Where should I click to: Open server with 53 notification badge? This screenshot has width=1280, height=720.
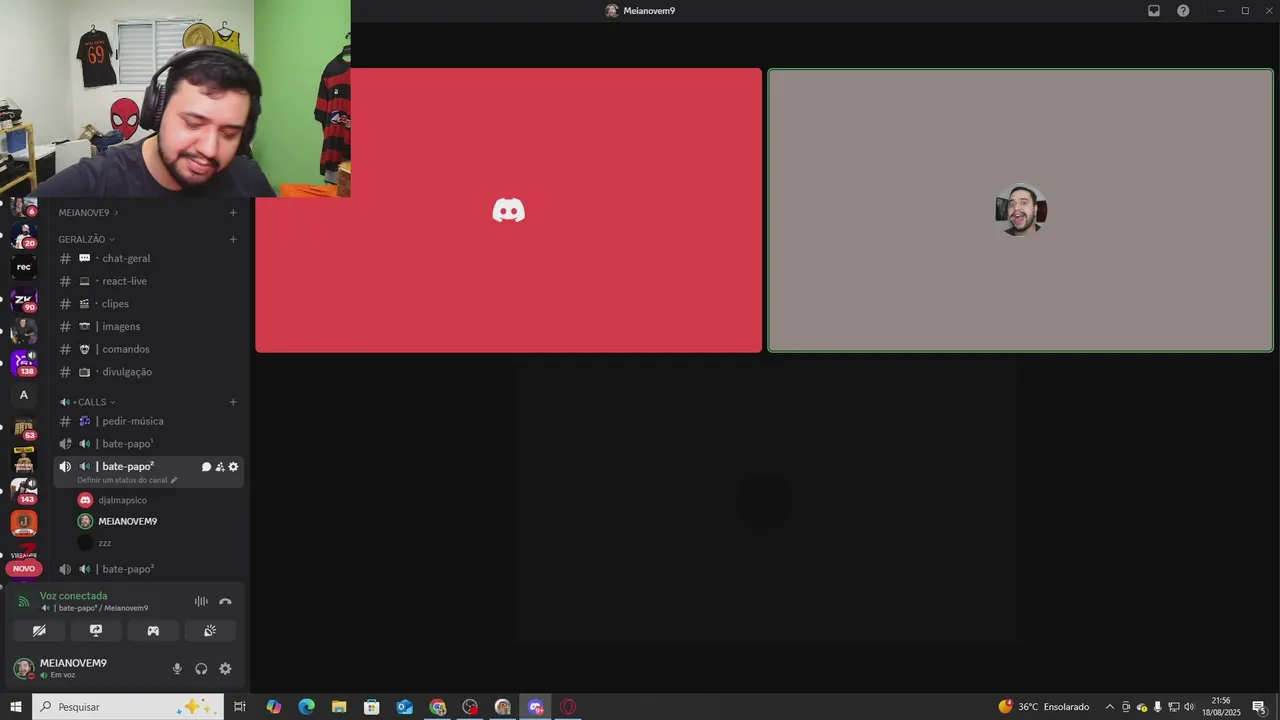pos(24,427)
